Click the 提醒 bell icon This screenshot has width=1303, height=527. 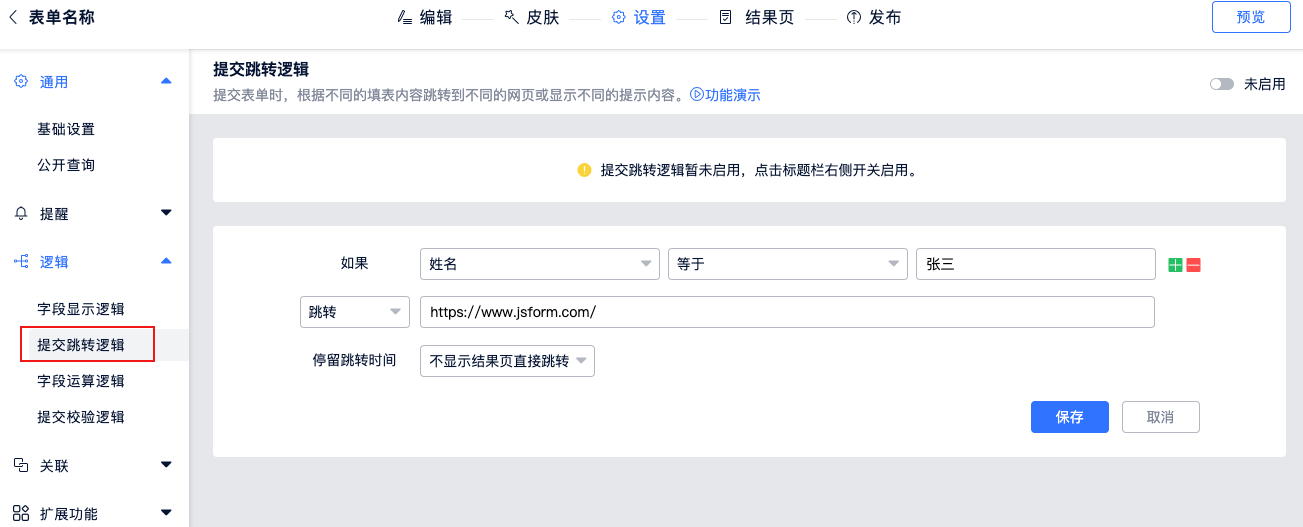(21, 213)
